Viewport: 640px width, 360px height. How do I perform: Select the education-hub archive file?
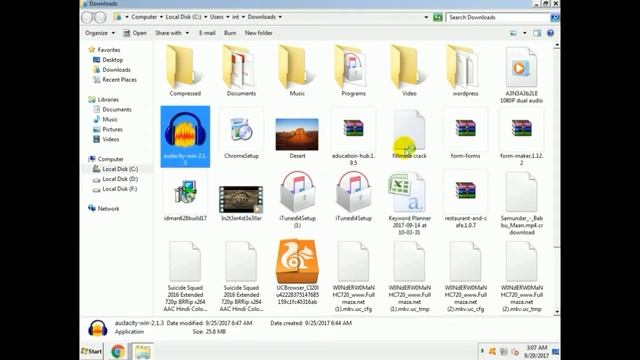click(353, 137)
